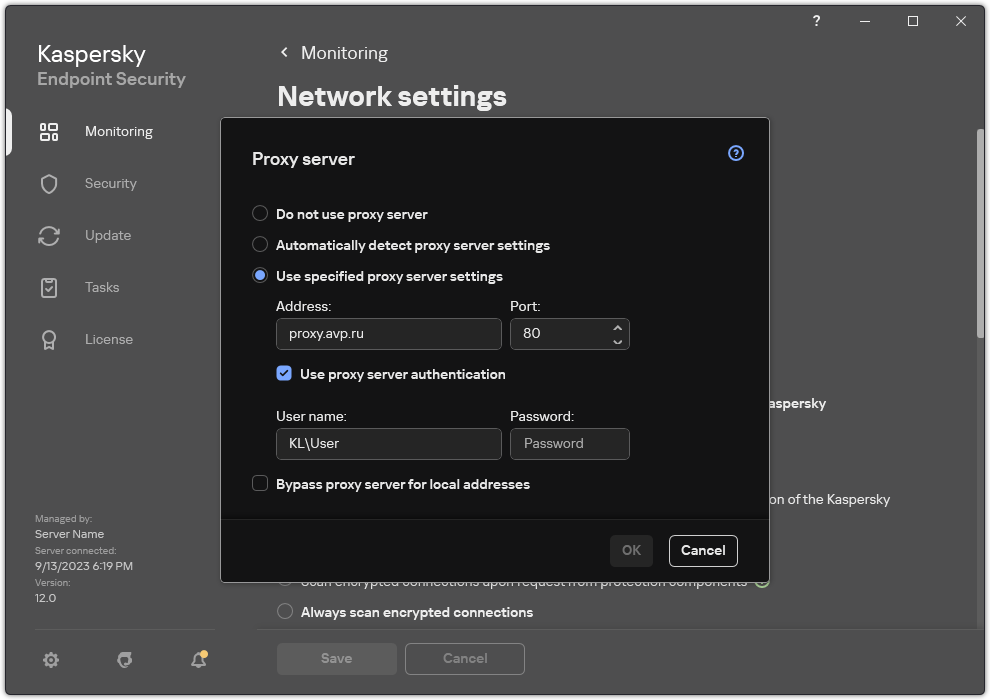Click the title bar question mark help icon
This screenshot has width=990, height=700.
[816, 21]
